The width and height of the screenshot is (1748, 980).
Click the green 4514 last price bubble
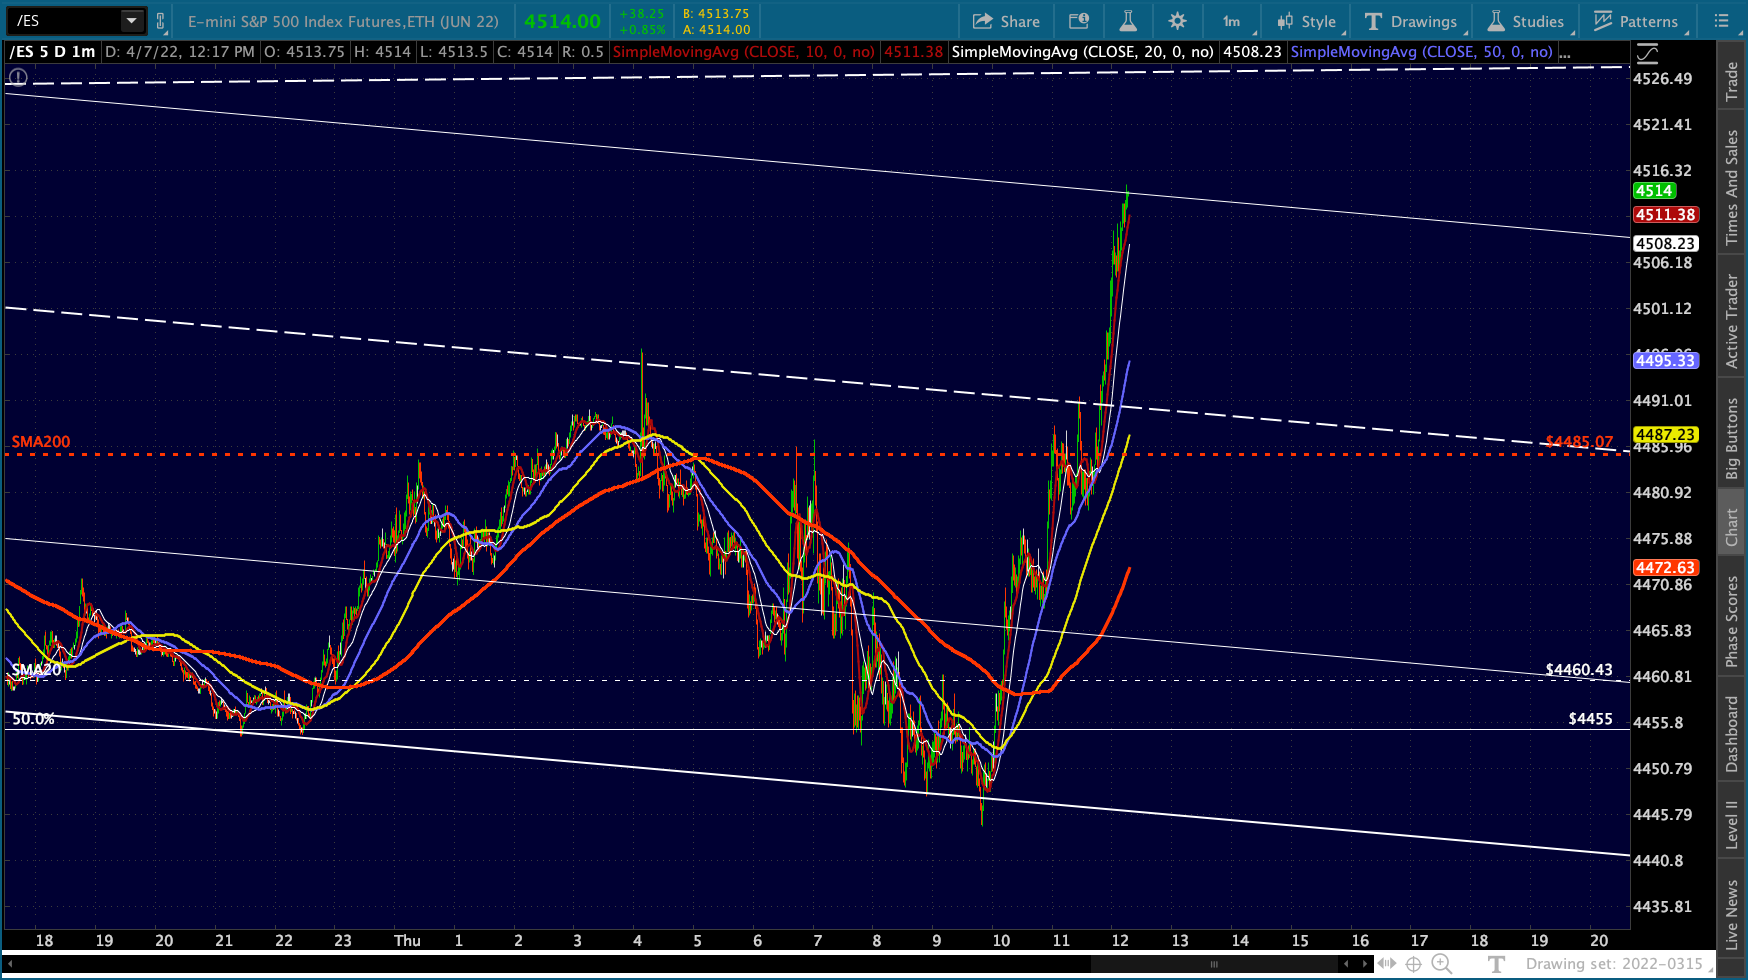[1654, 191]
